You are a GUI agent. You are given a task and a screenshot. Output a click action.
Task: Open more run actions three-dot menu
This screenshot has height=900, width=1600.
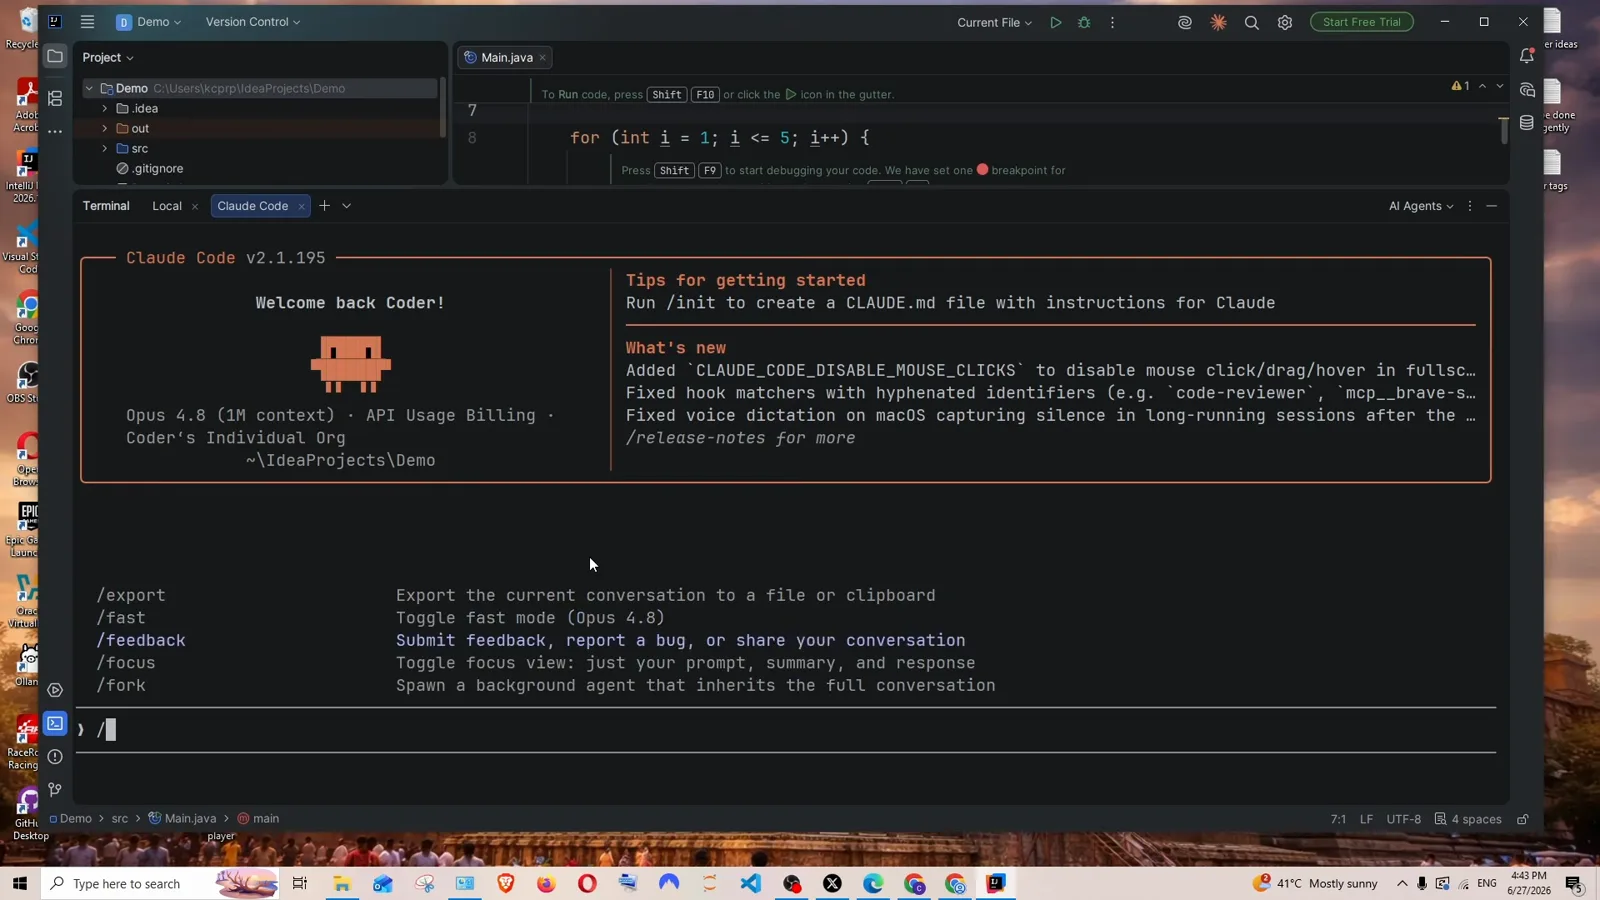point(1112,22)
